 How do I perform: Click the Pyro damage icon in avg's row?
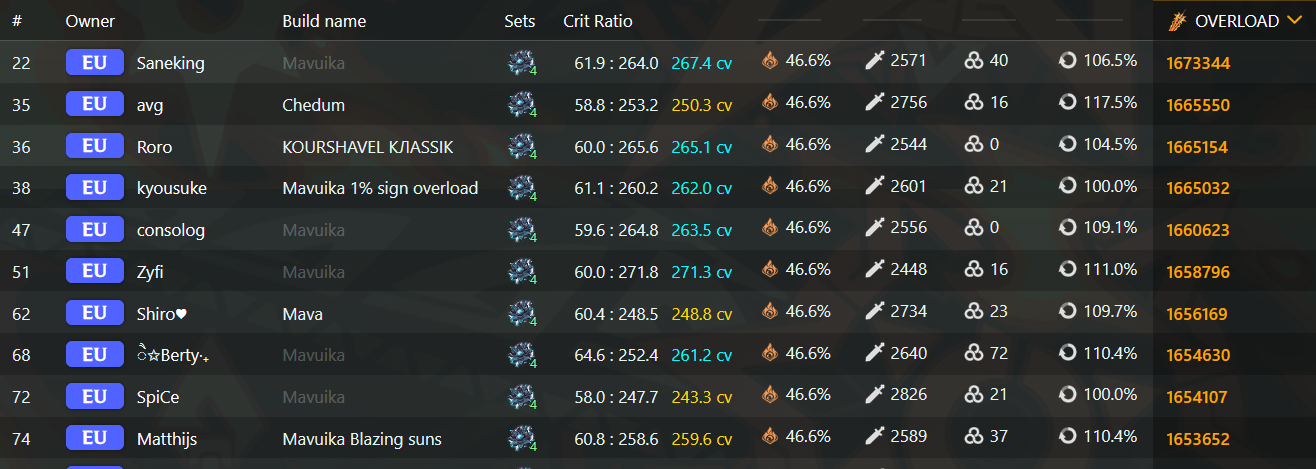[x=770, y=102]
